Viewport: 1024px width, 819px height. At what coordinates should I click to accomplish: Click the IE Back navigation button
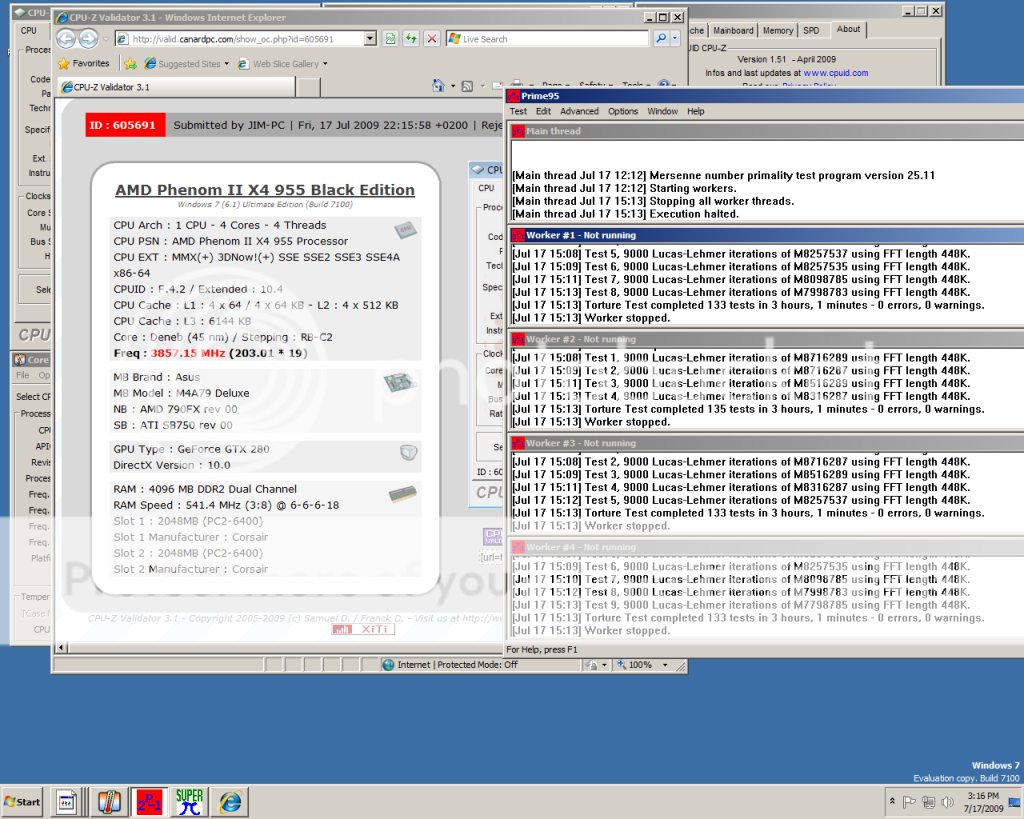tap(66, 39)
